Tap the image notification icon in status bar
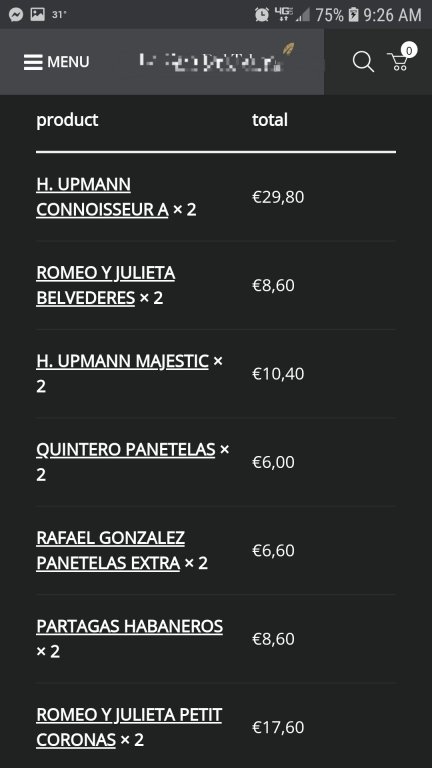Screen dimensions: 432x768 (38, 15)
